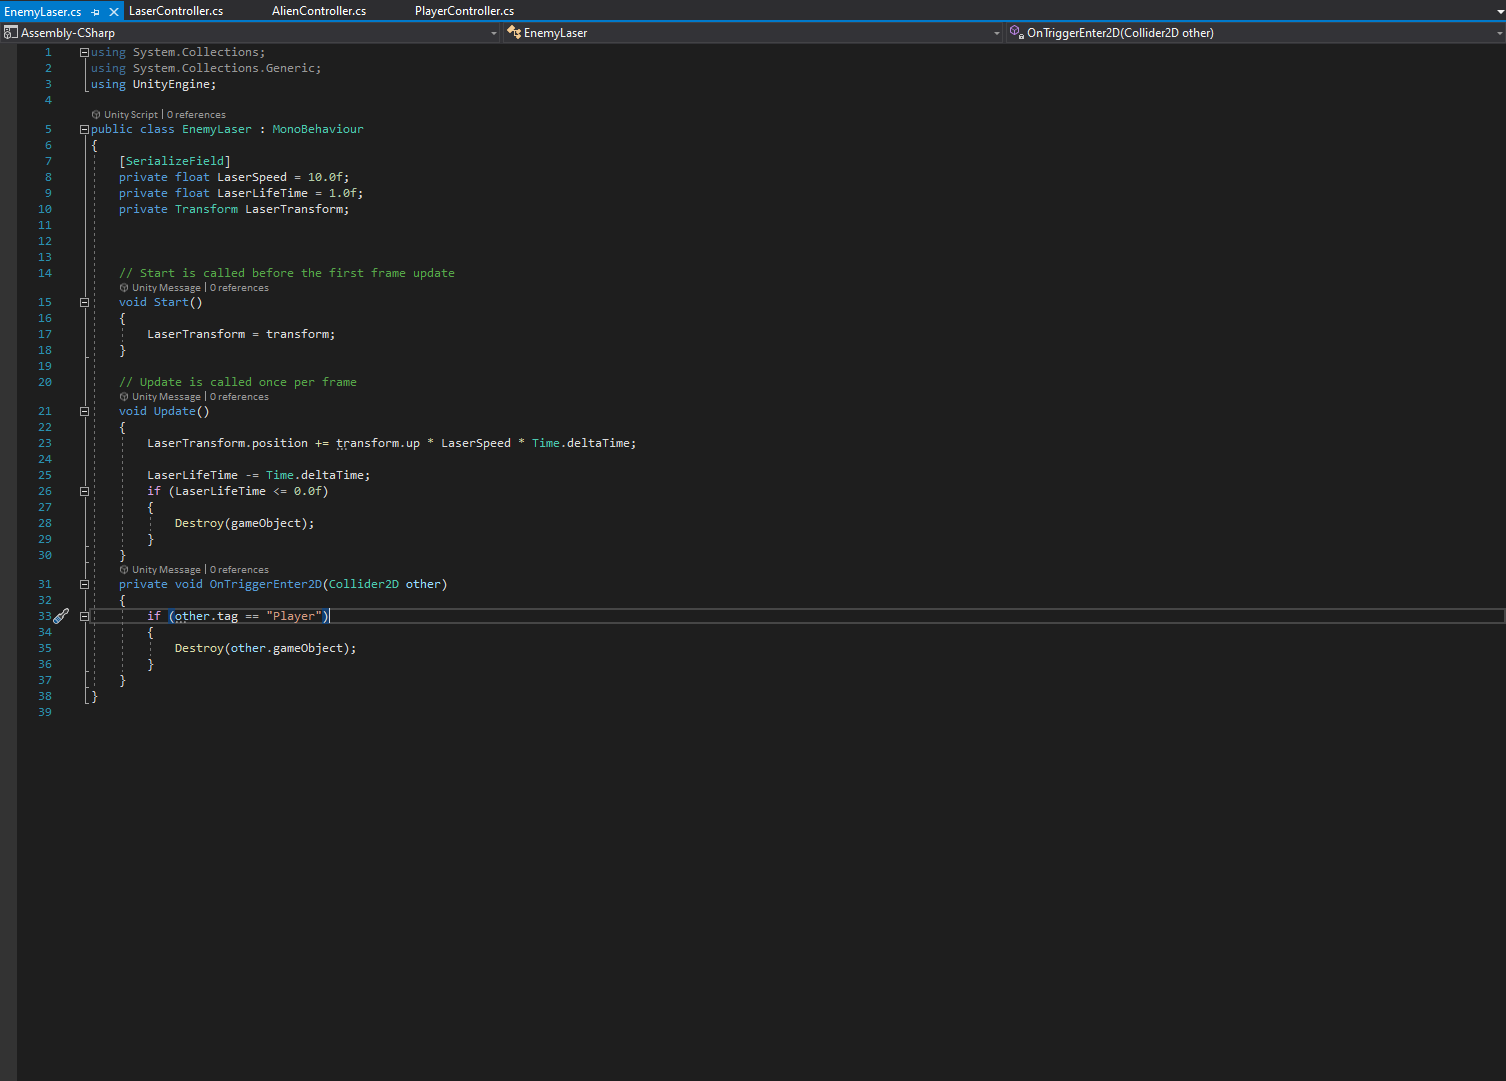
Task: Click the Unity icon beside Unity Script
Action: (96, 115)
